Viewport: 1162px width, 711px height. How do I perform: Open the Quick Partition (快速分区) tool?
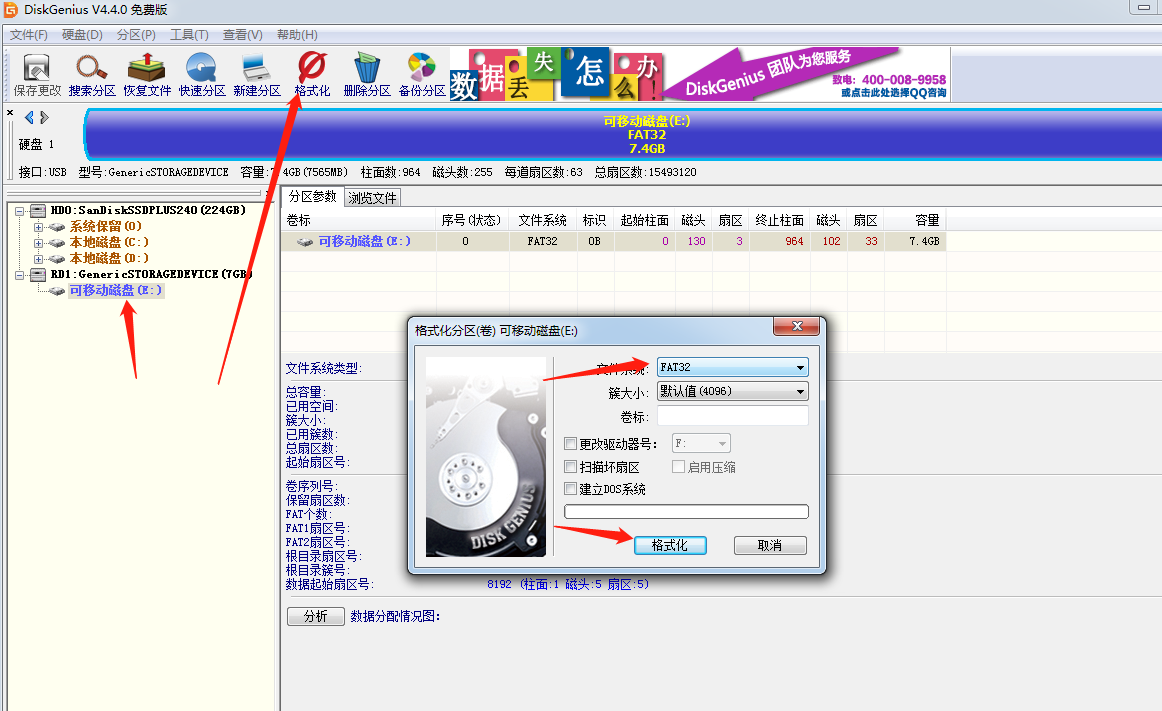202,75
